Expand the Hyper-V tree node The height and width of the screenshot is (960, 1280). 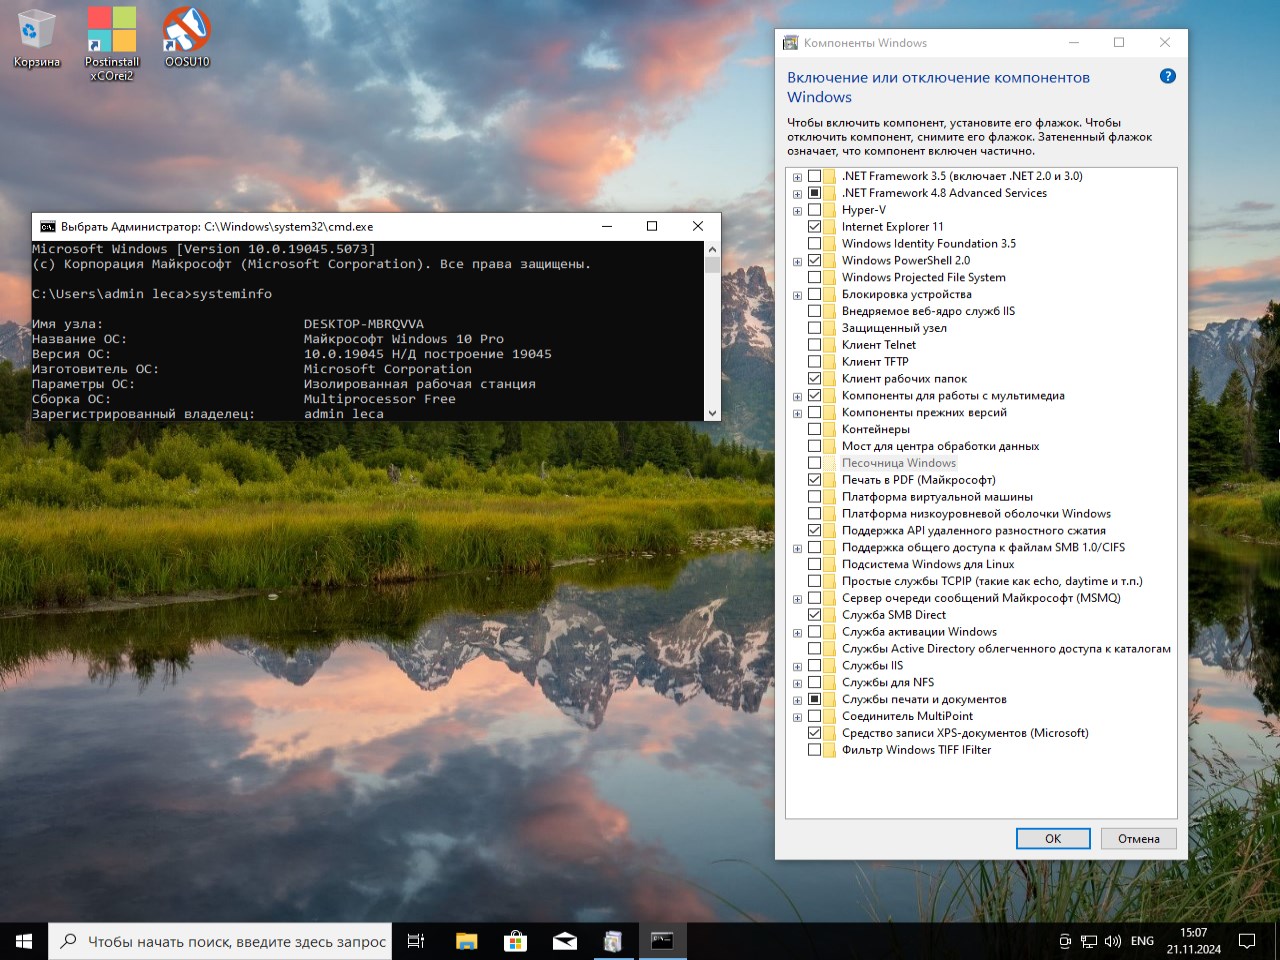click(797, 211)
